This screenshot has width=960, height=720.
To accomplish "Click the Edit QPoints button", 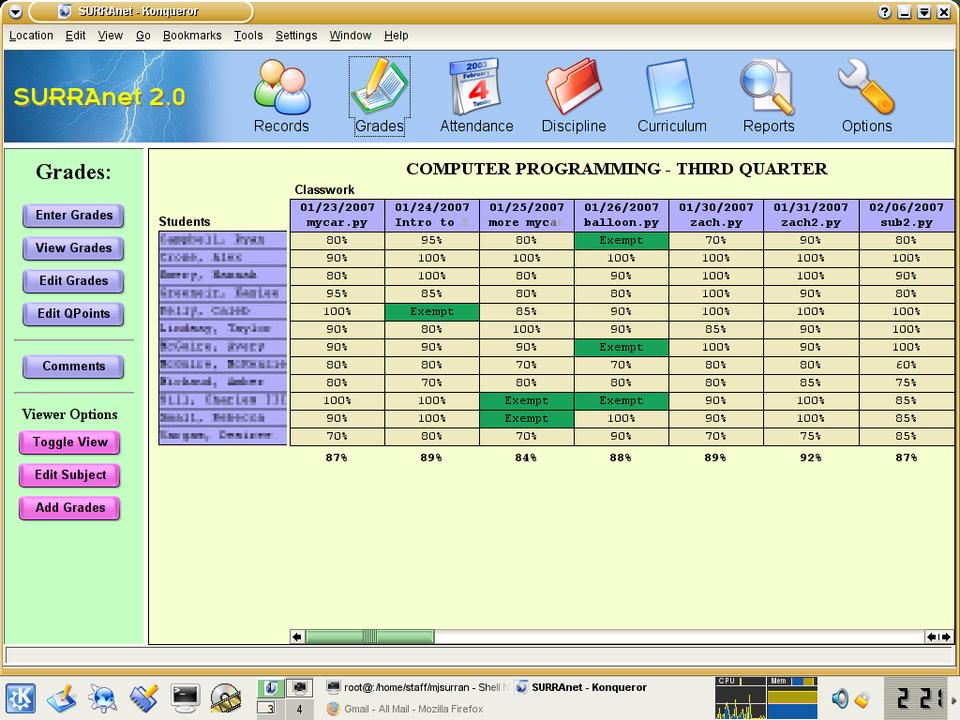I will click(73, 313).
